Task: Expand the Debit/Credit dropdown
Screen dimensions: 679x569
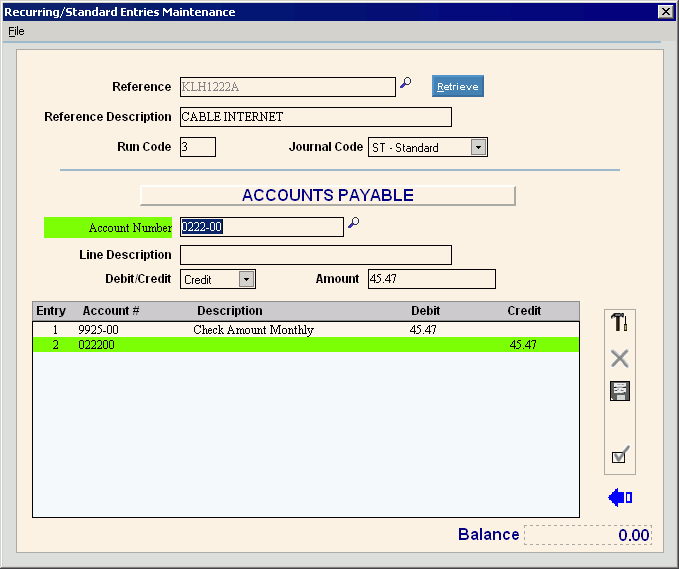Action: tap(246, 280)
